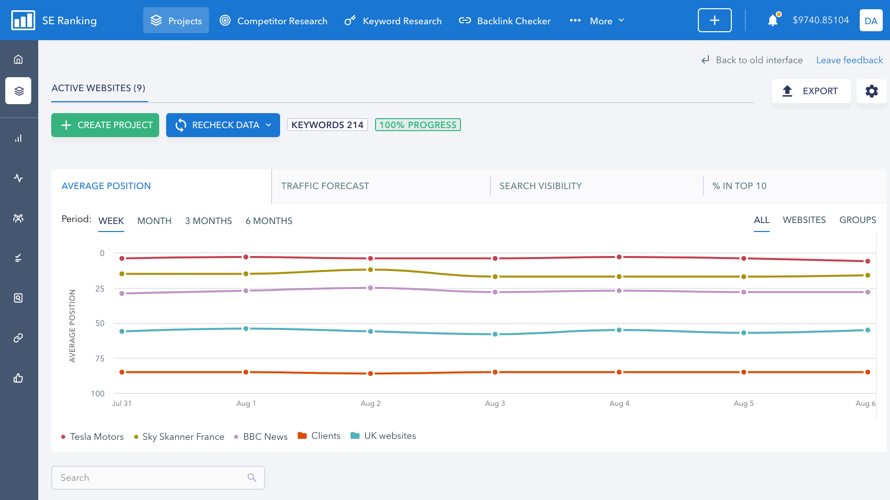Viewport: 890px width, 500px height.
Task: Open the notifications bell
Action: click(772, 20)
